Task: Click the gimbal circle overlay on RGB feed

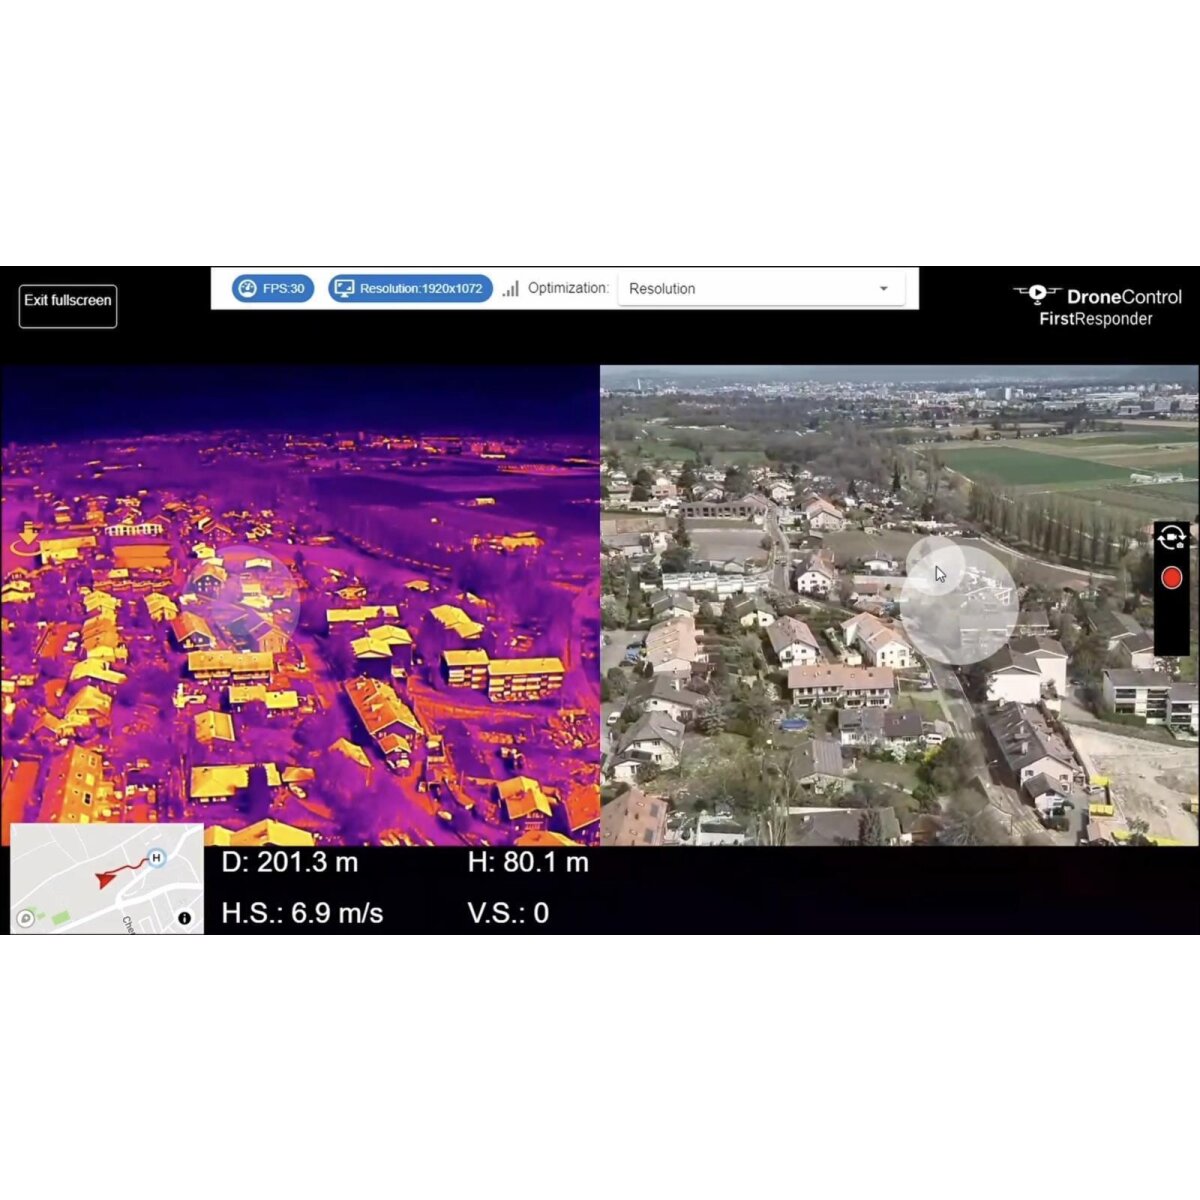Action: point(958,601)
